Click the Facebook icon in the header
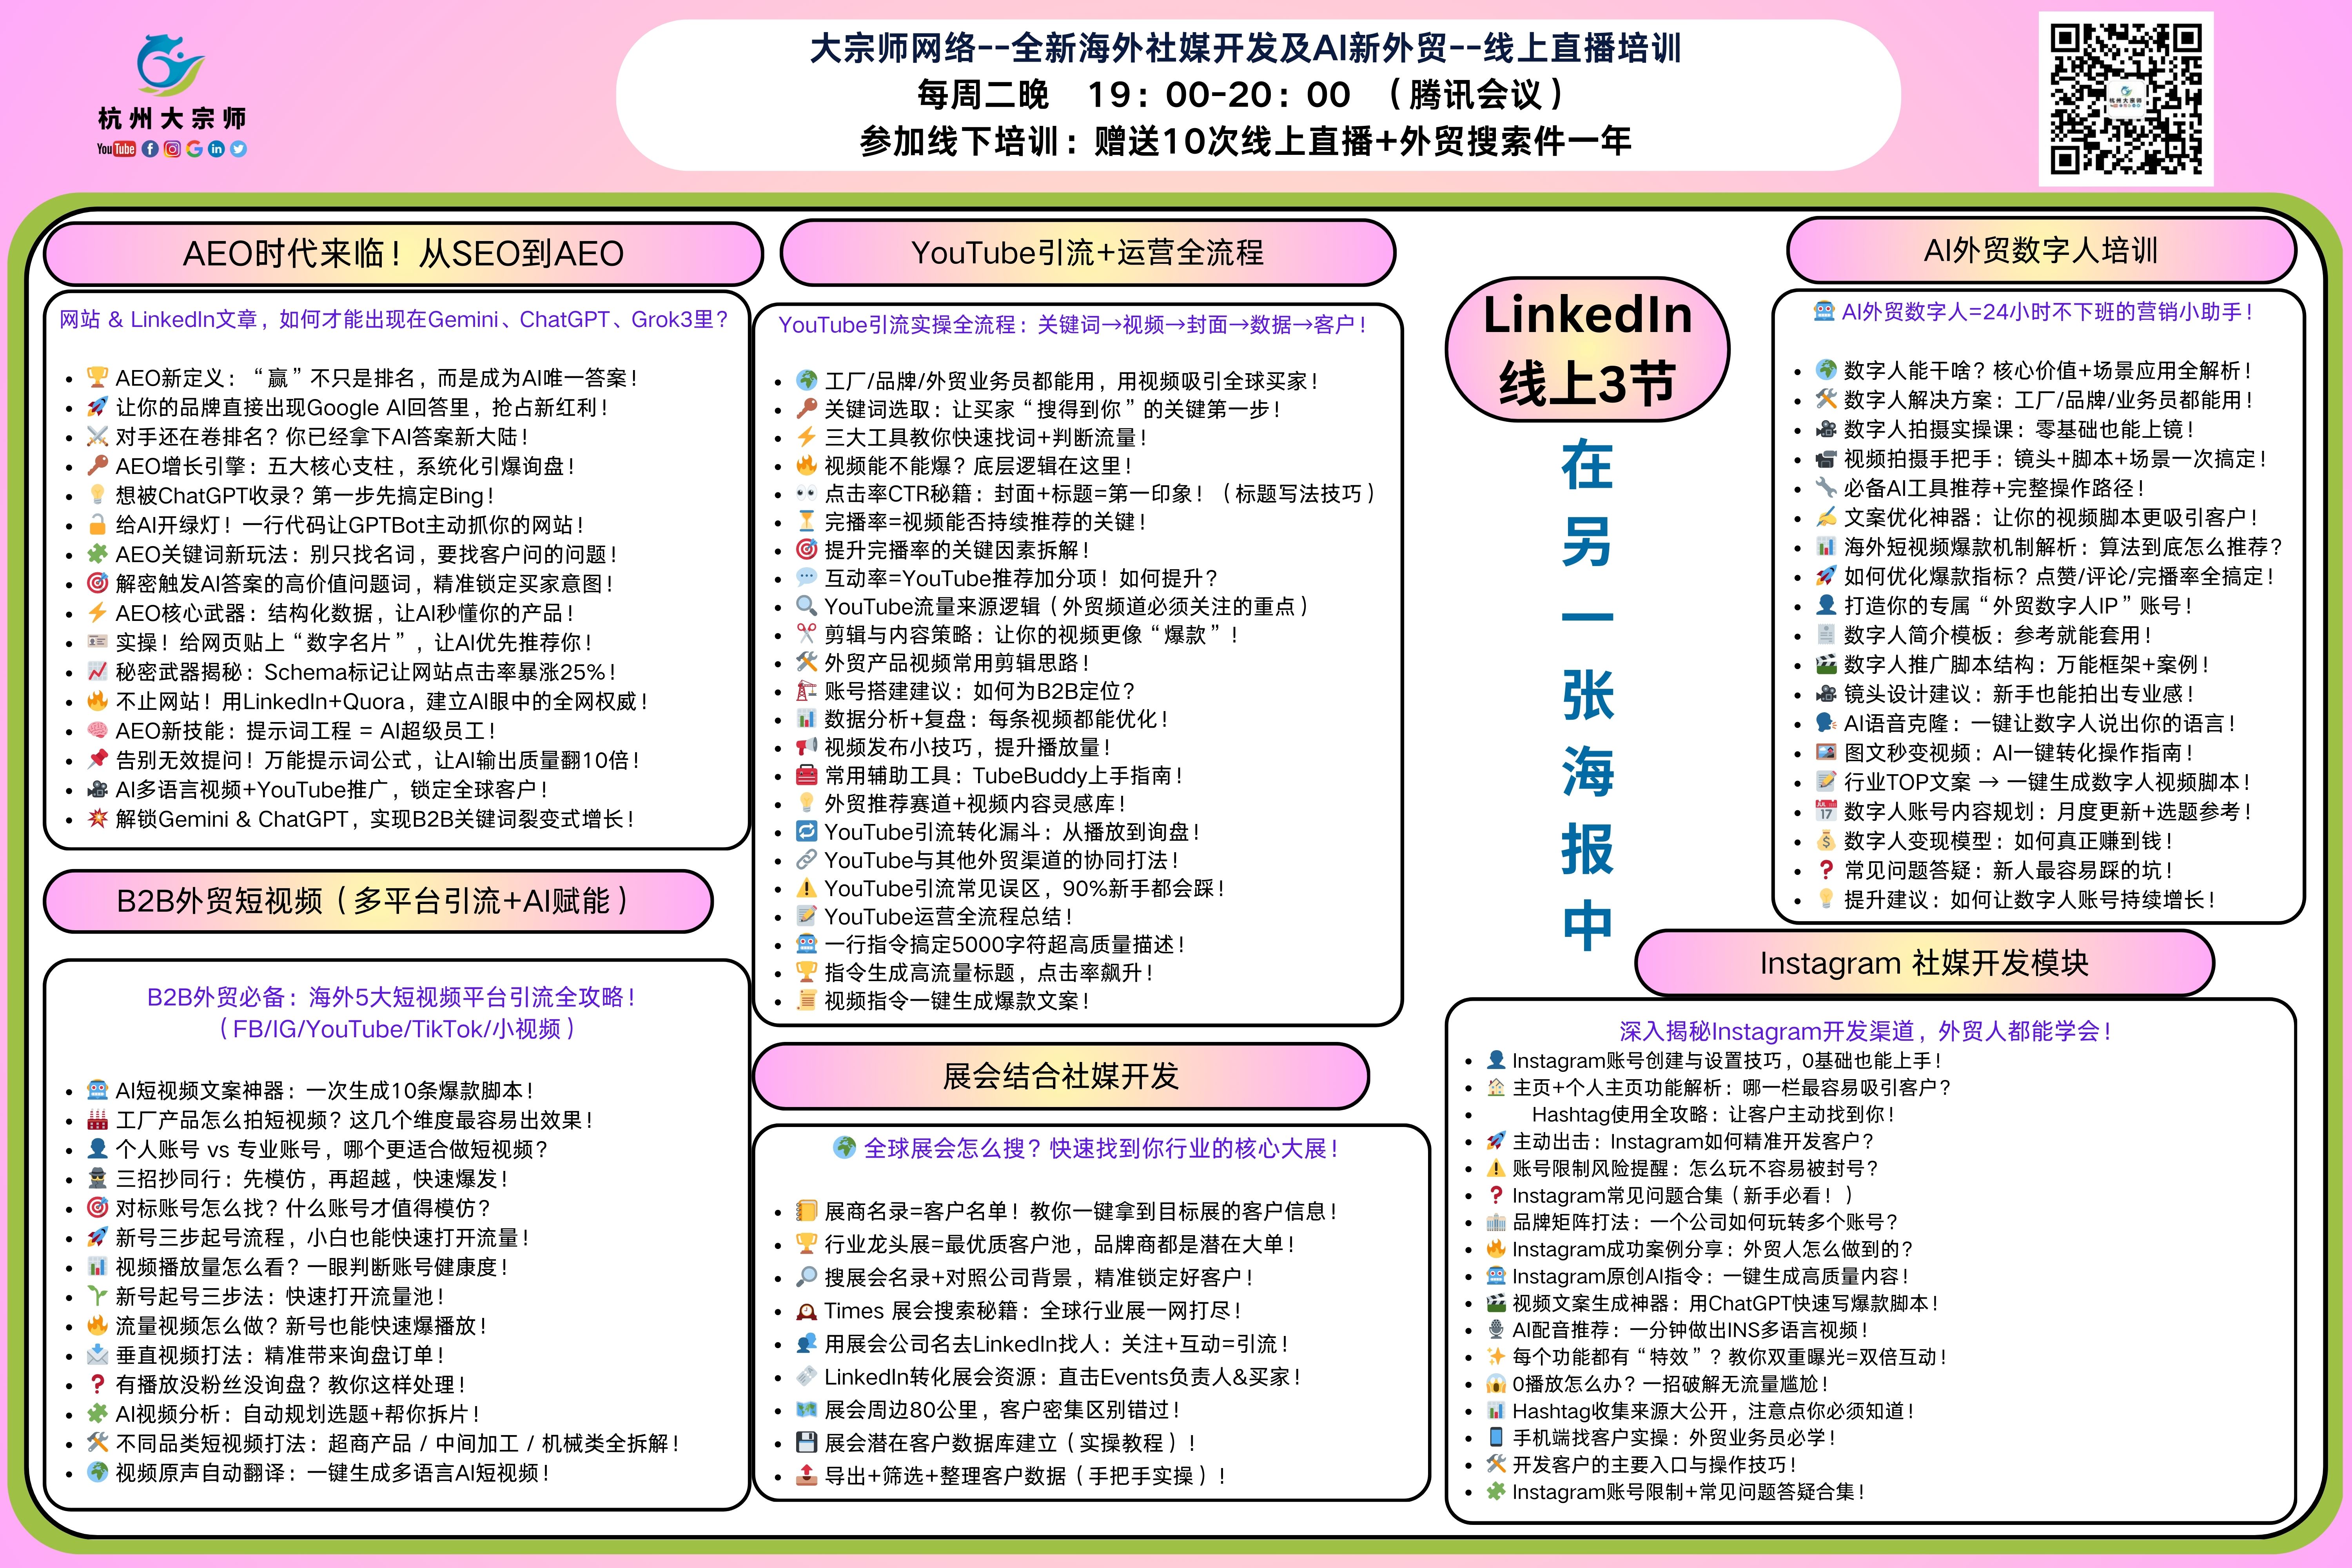The width and height of the screenshot is (2352, 1568). pos(150,149)
